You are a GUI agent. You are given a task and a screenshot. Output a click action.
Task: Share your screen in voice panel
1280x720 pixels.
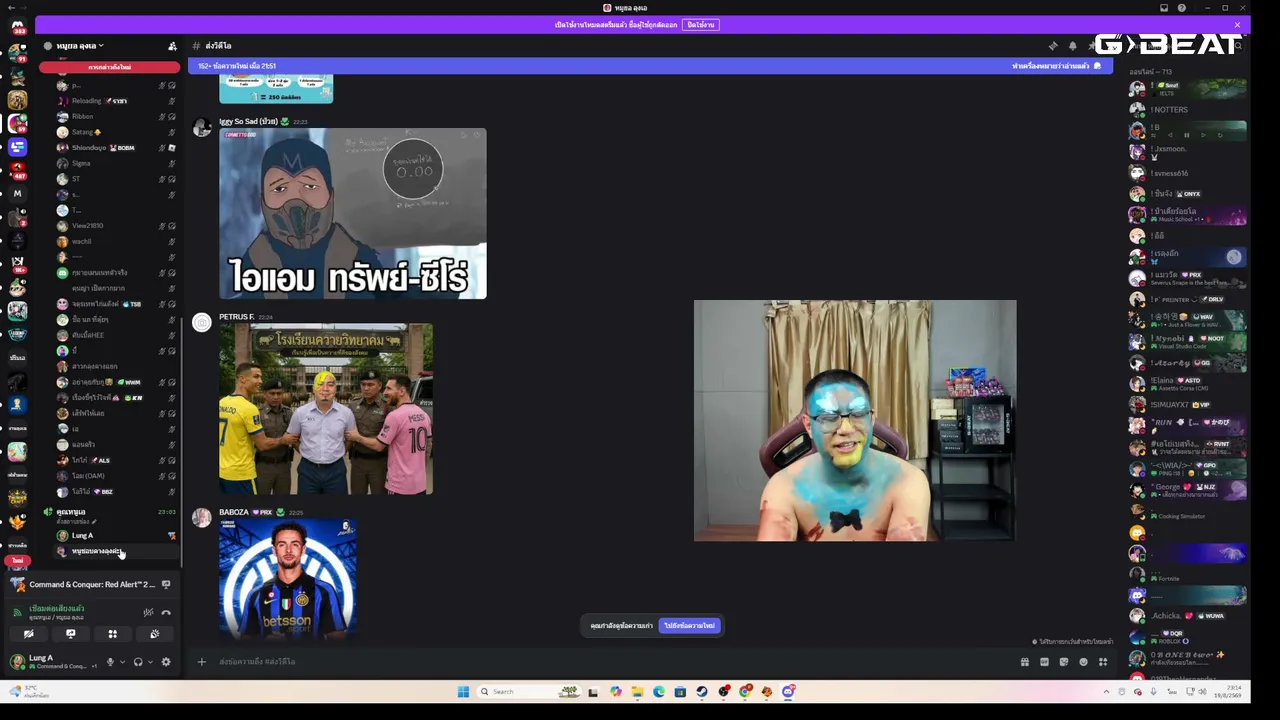[x=70, y=634]
